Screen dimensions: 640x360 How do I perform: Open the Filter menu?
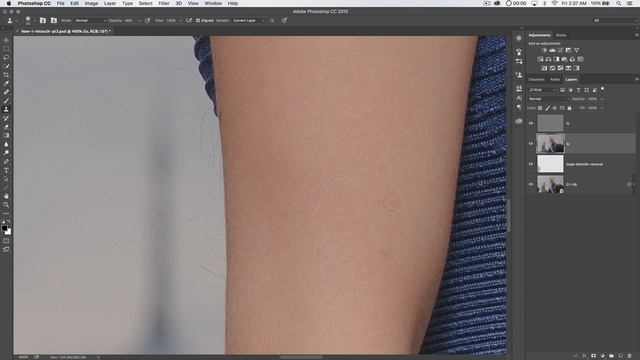pyautogui.click(x=164, y=3)
